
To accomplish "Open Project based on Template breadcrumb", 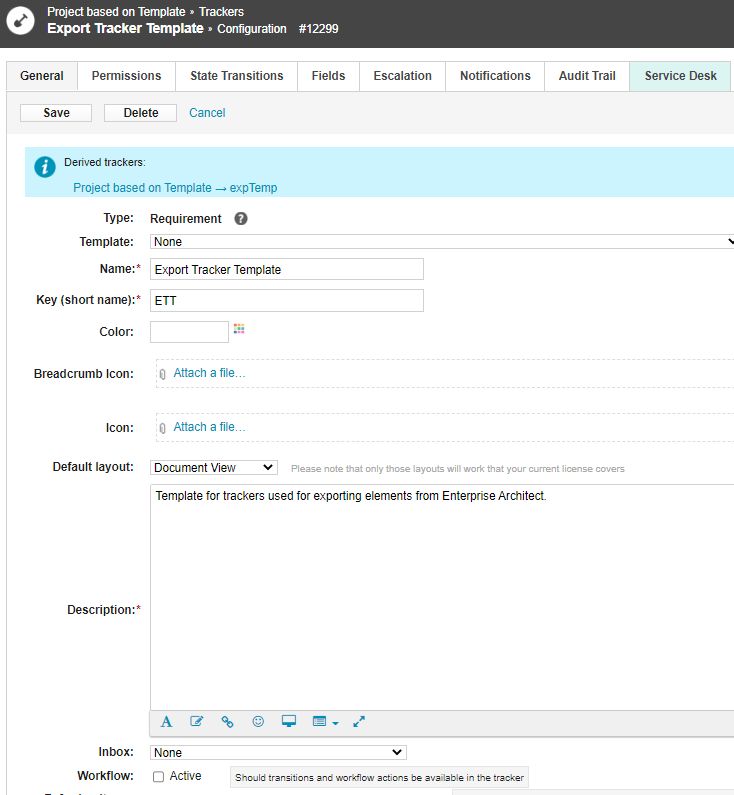I will tap(116, 12).
